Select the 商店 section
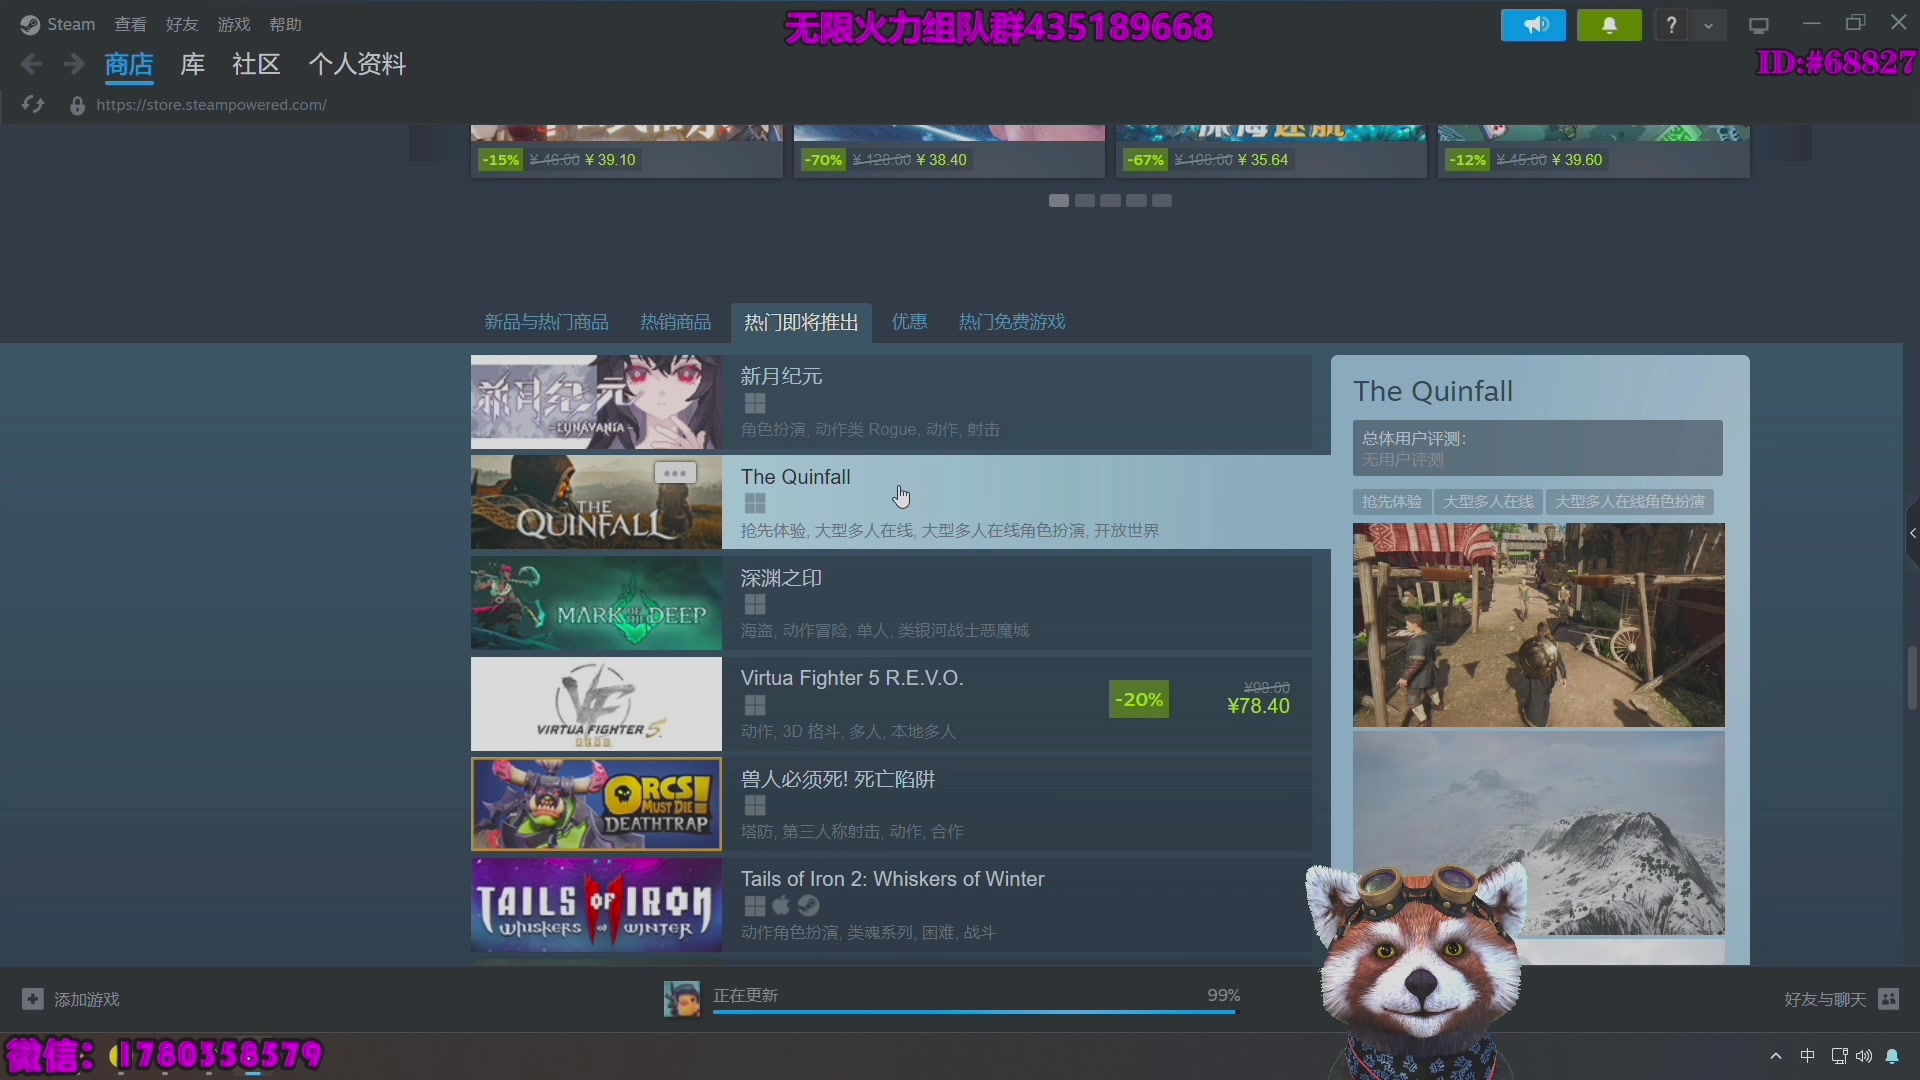Viewport: 1920px width, 1080px height. point(129,65)
